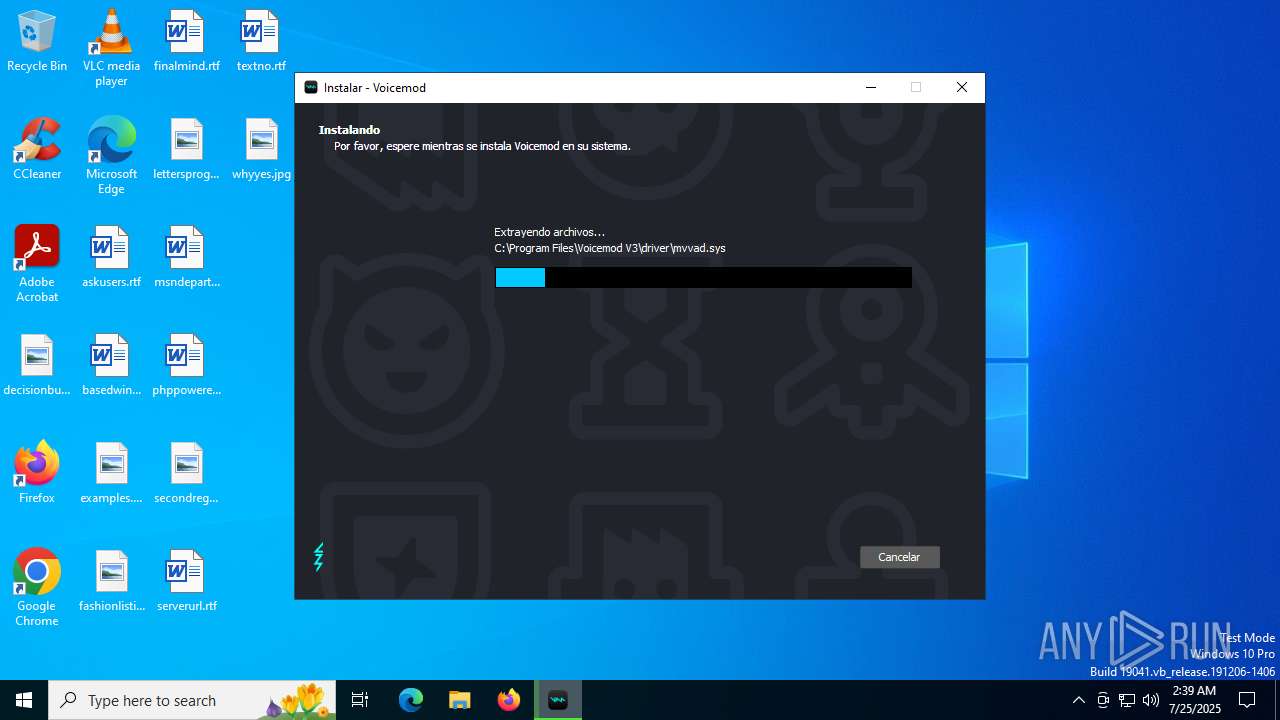
Task: Click the network tray icon
Action: coord(1127,700)
